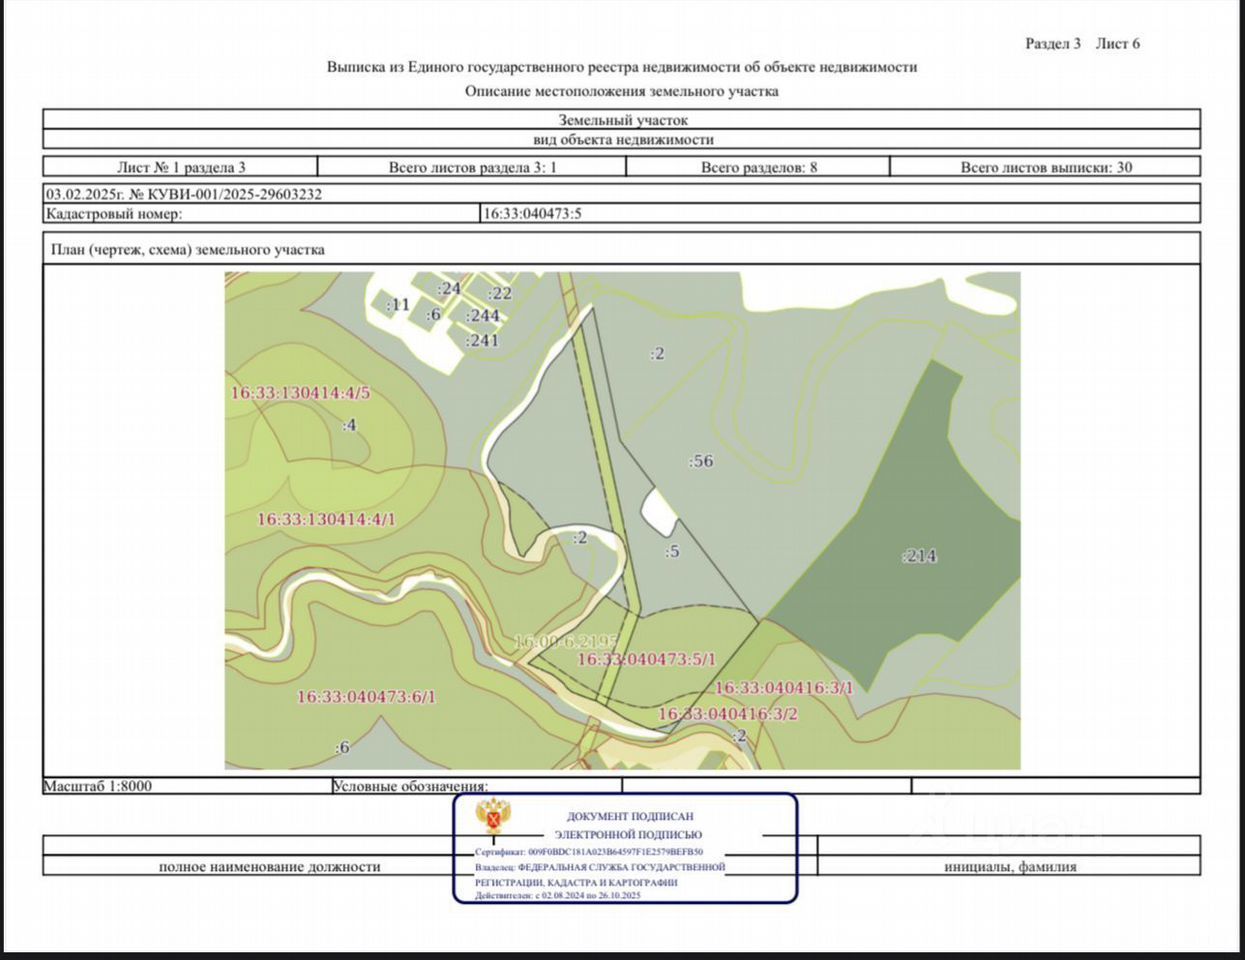Click the Условные обозначения legend cell
The width and height of the screenshot is (1245, 960).
point(477,786)
